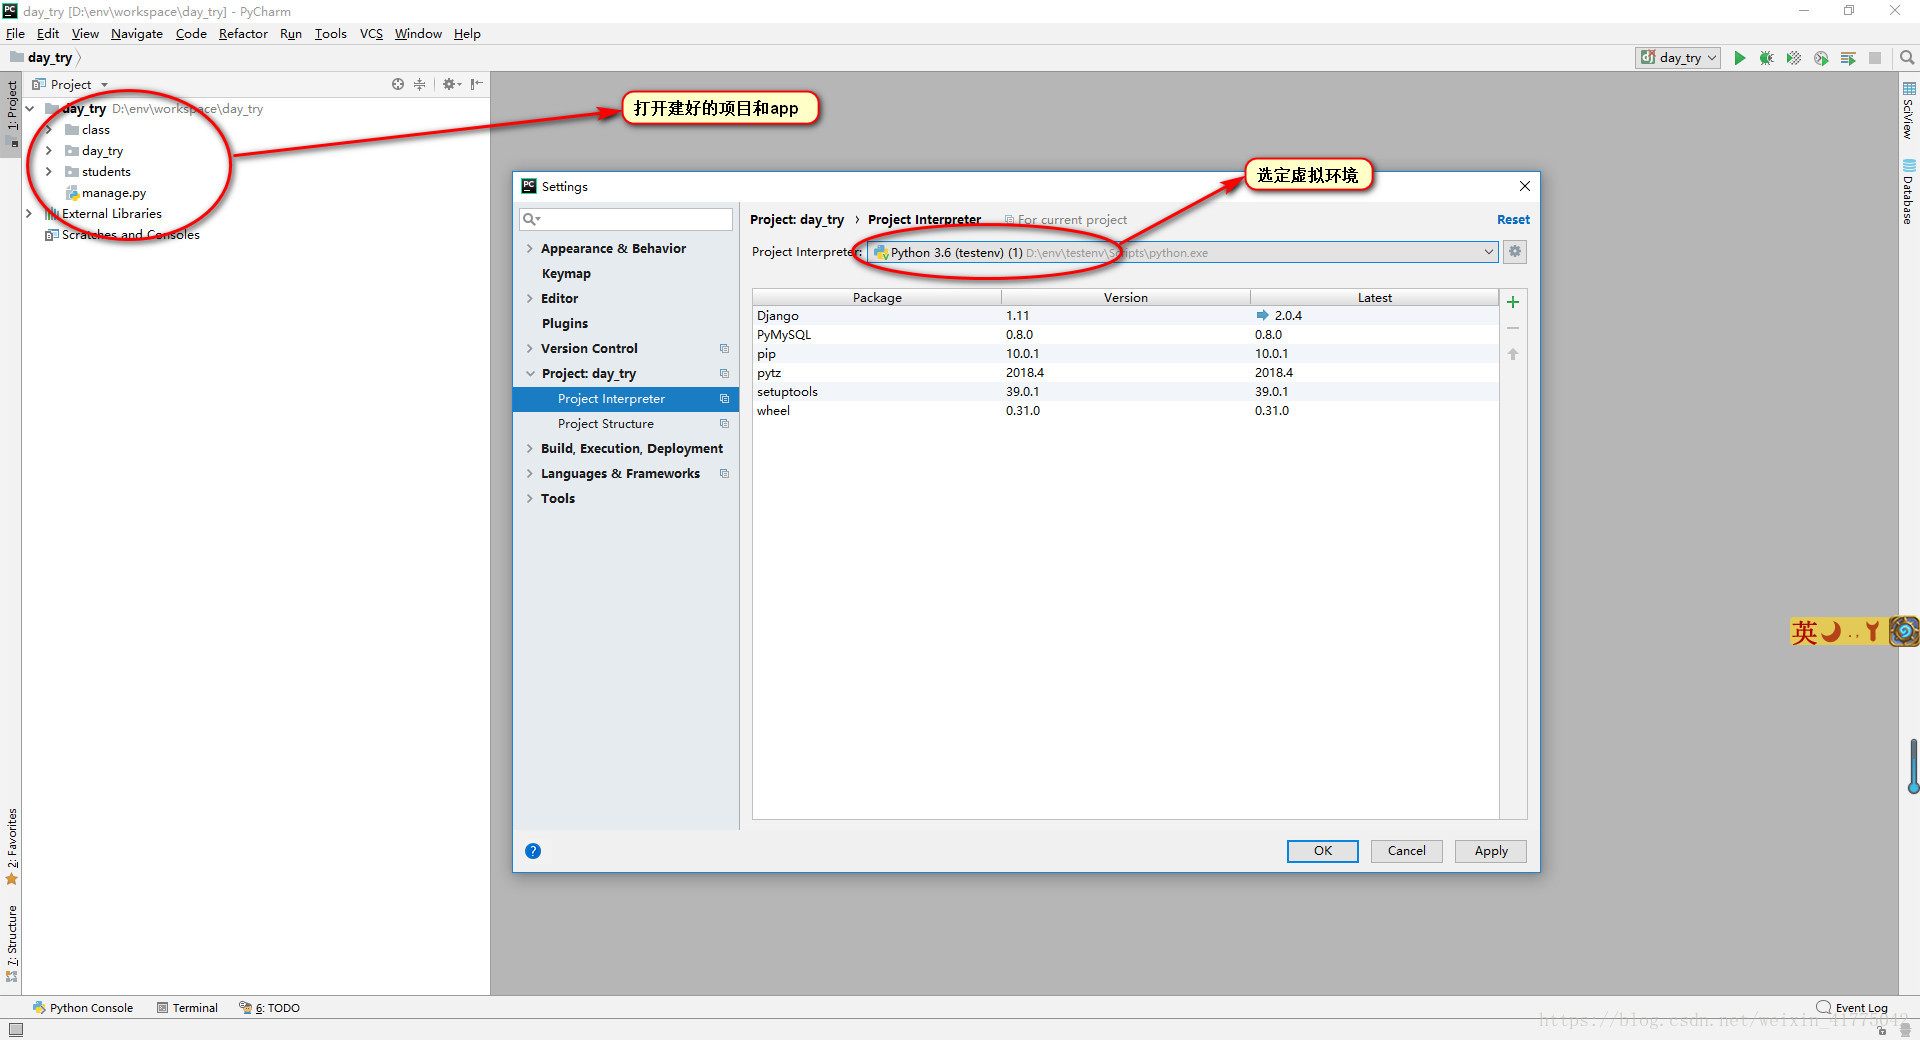Viewport: 1920px width, 1040px height.
Task: Open Favorites tool window
Action: pyautogui.click(x=12, y=846)
